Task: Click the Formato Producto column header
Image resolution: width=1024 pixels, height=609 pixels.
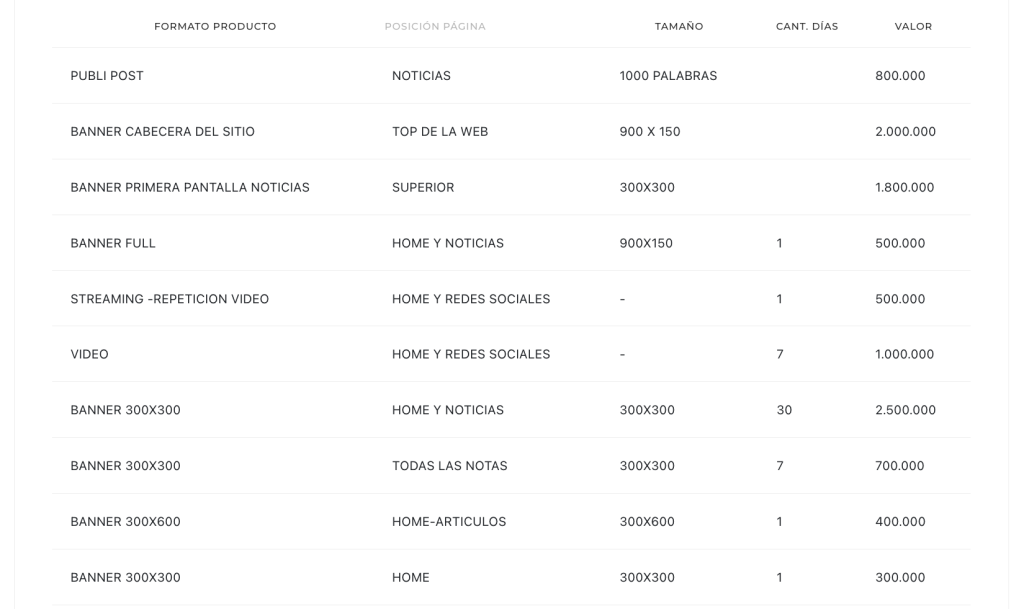Action: click(215, 26)
